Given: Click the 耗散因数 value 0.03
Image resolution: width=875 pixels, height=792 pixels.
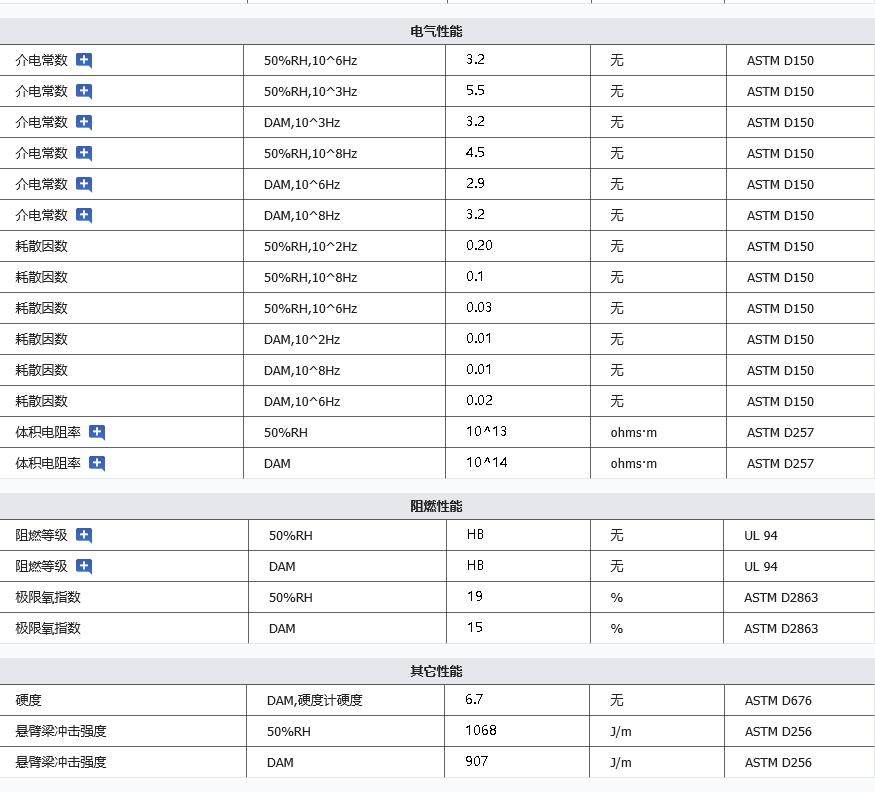Looking at the screenshot, I should 479,307.
